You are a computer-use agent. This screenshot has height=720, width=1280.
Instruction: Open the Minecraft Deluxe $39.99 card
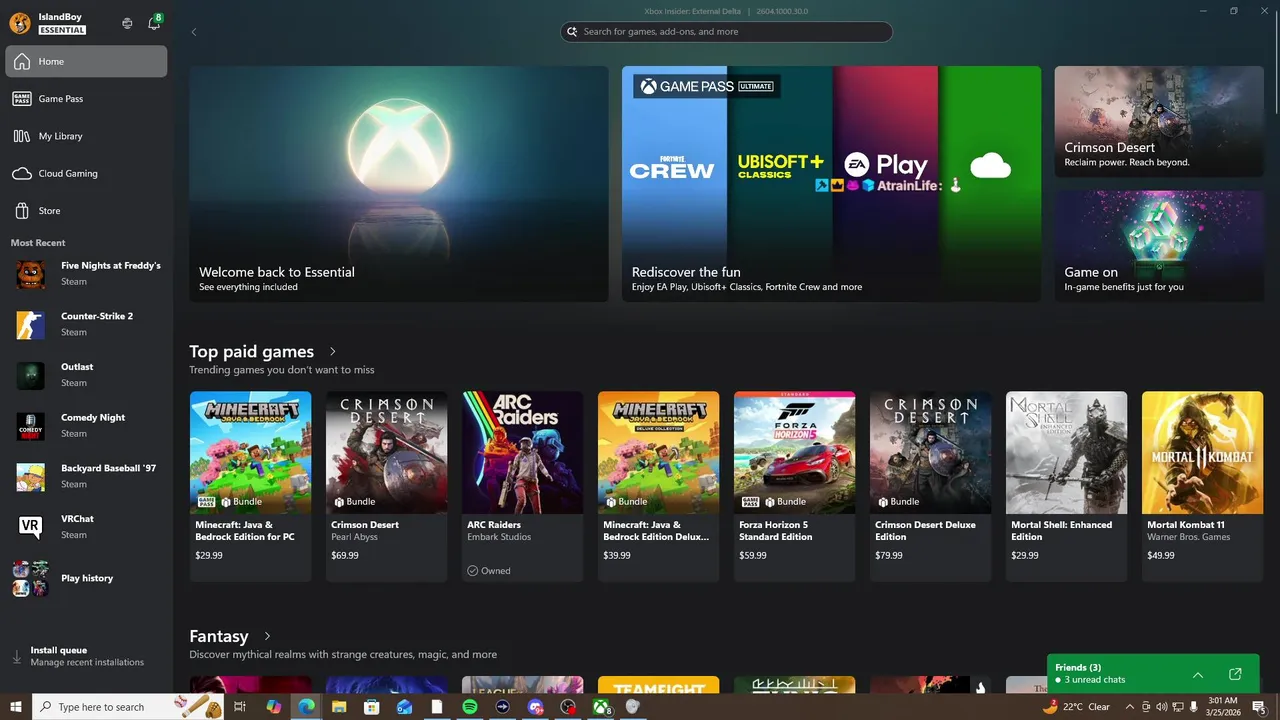point(658,486)
